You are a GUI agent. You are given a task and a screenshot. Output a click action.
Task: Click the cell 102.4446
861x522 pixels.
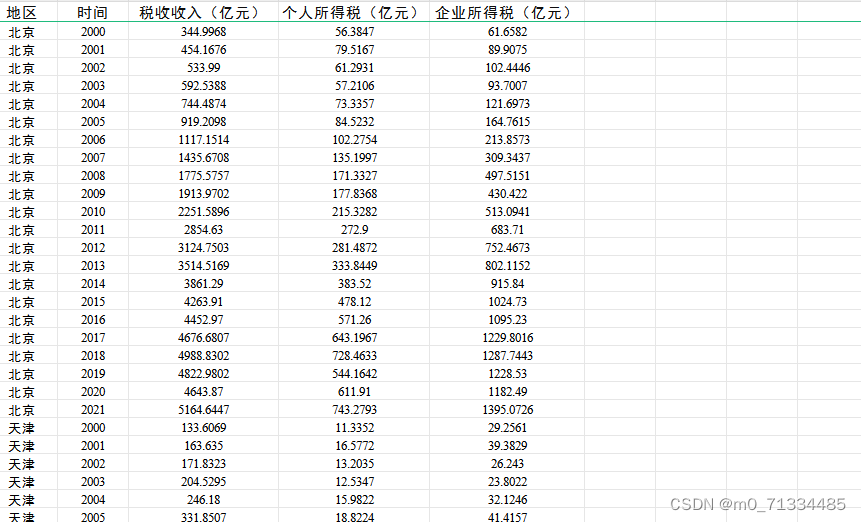[x=507, y=68]
